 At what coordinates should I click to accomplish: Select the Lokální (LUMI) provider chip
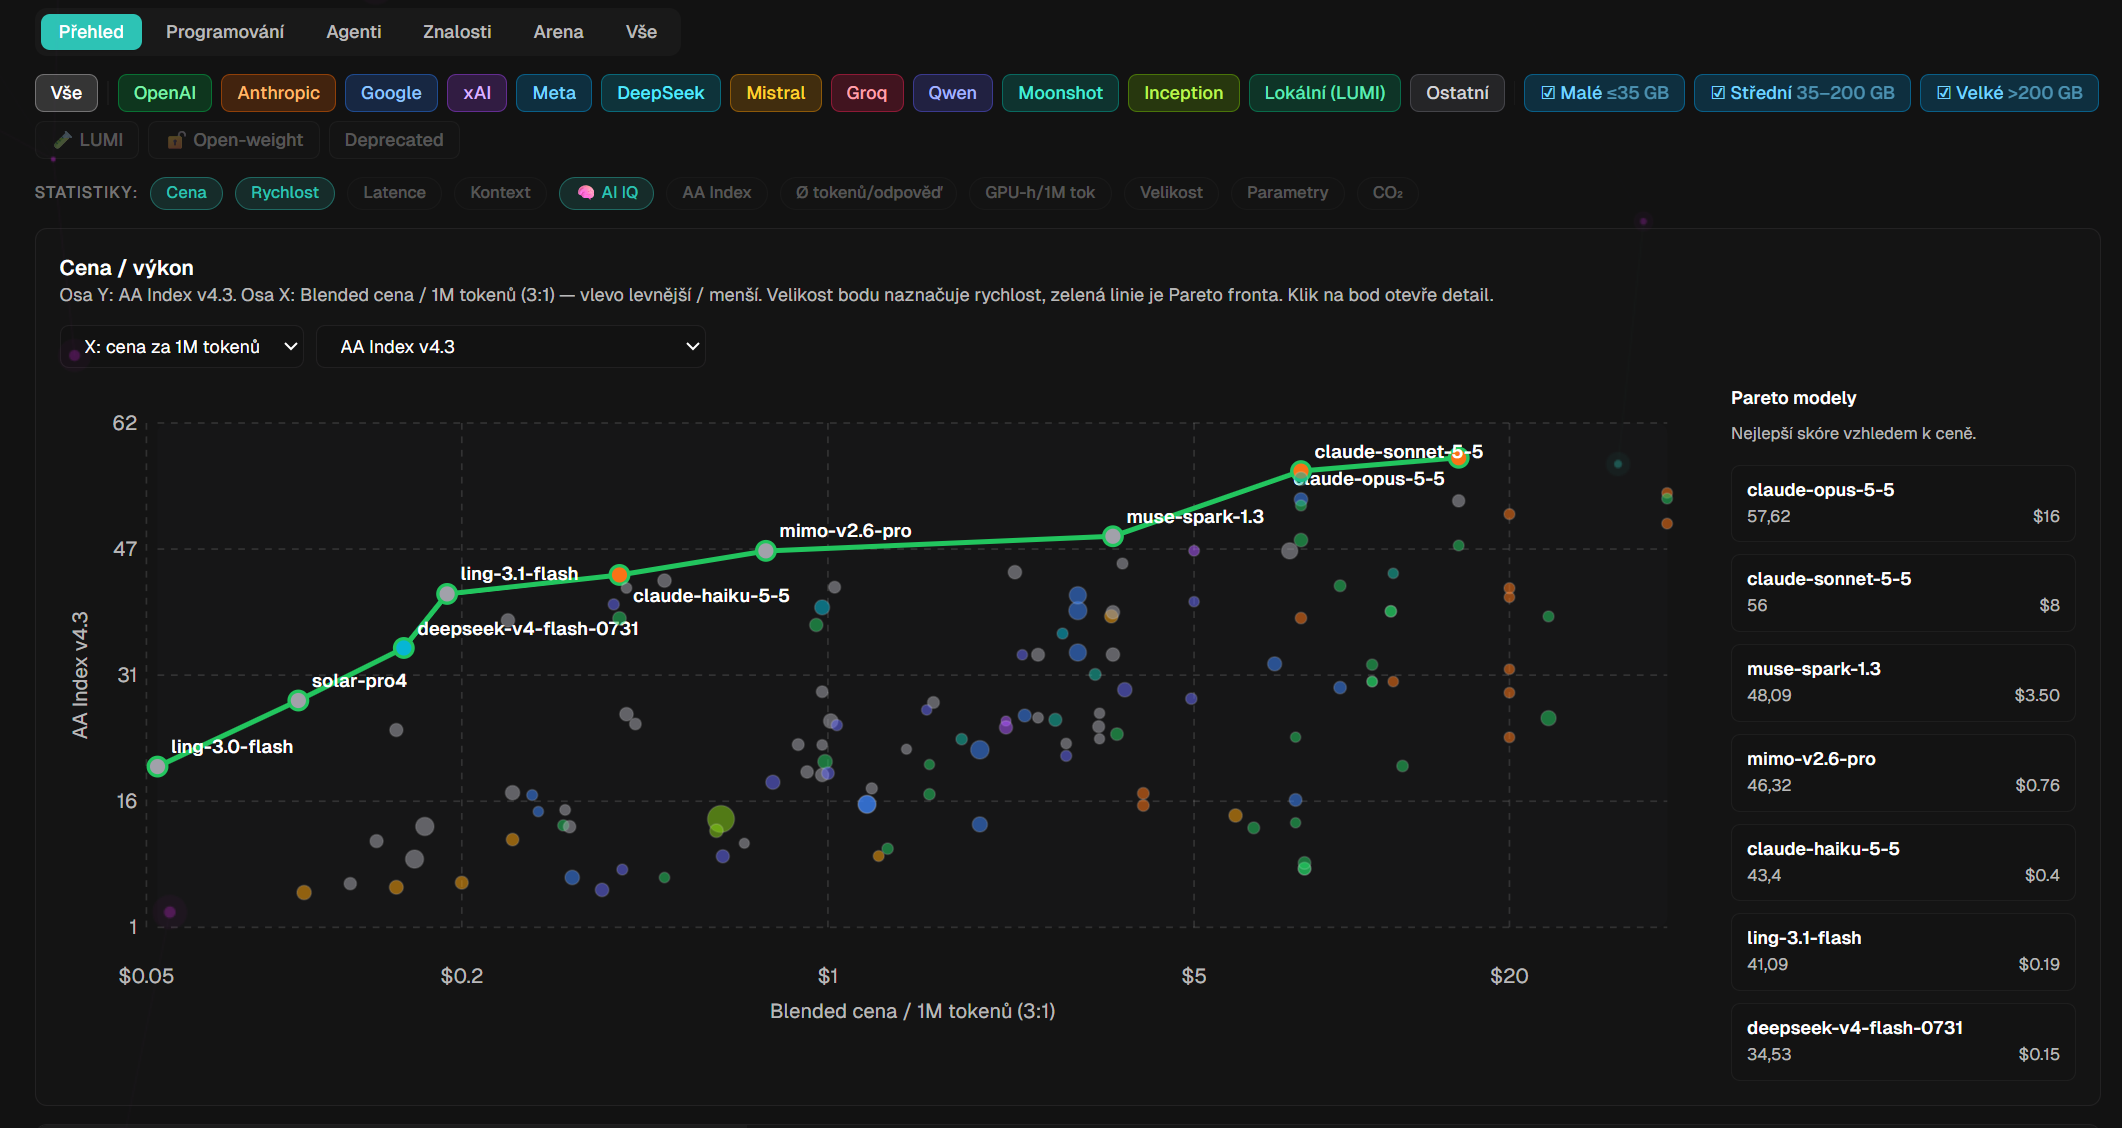pos(1324,93)
